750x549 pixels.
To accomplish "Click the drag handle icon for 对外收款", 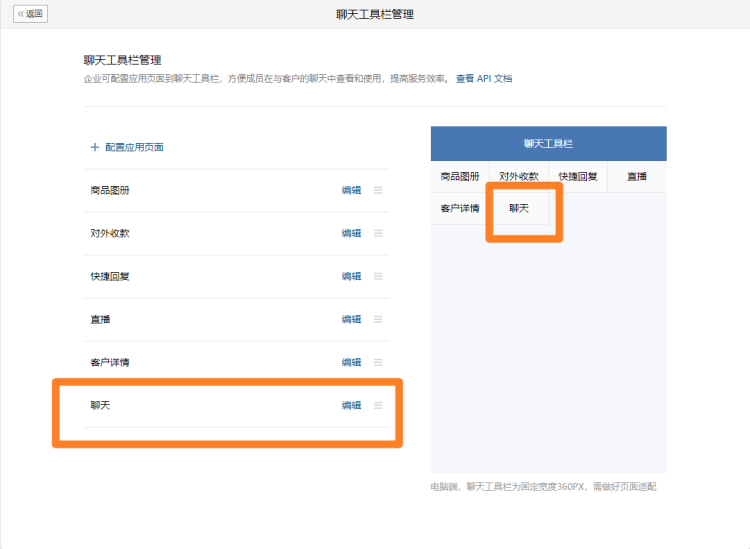I will point(378,233).
